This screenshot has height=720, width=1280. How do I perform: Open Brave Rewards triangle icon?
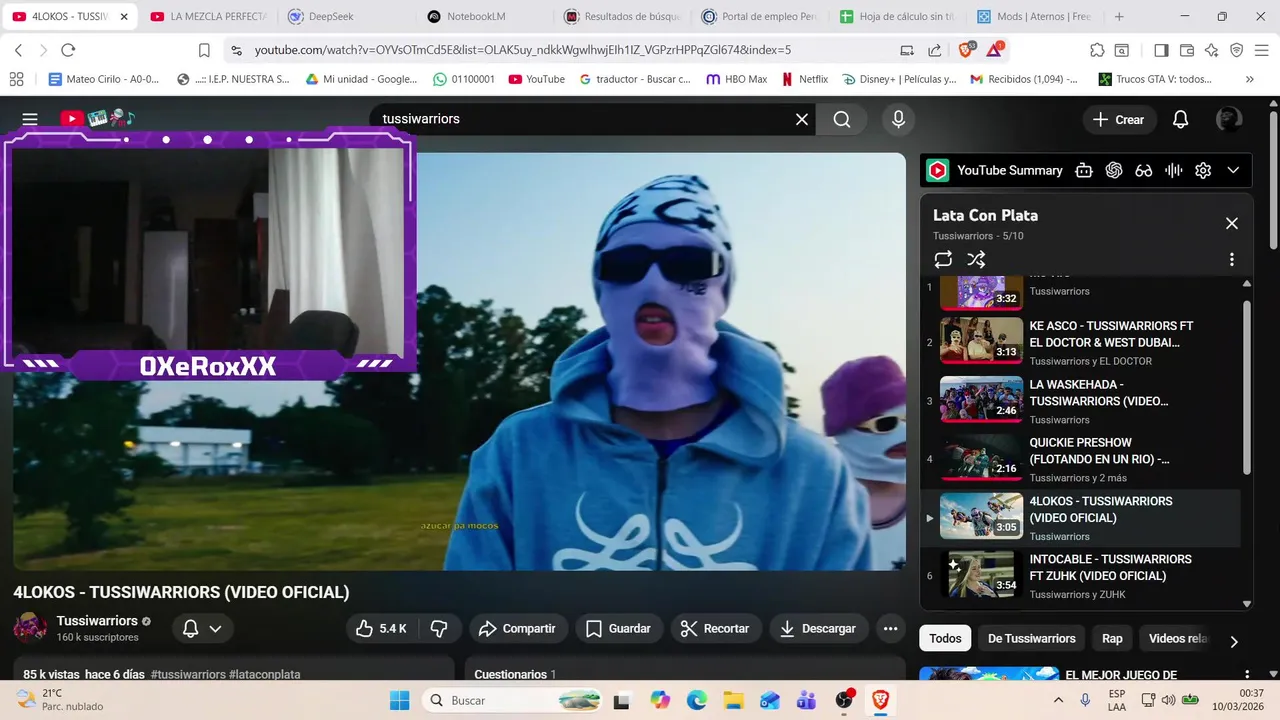[995, 49]
